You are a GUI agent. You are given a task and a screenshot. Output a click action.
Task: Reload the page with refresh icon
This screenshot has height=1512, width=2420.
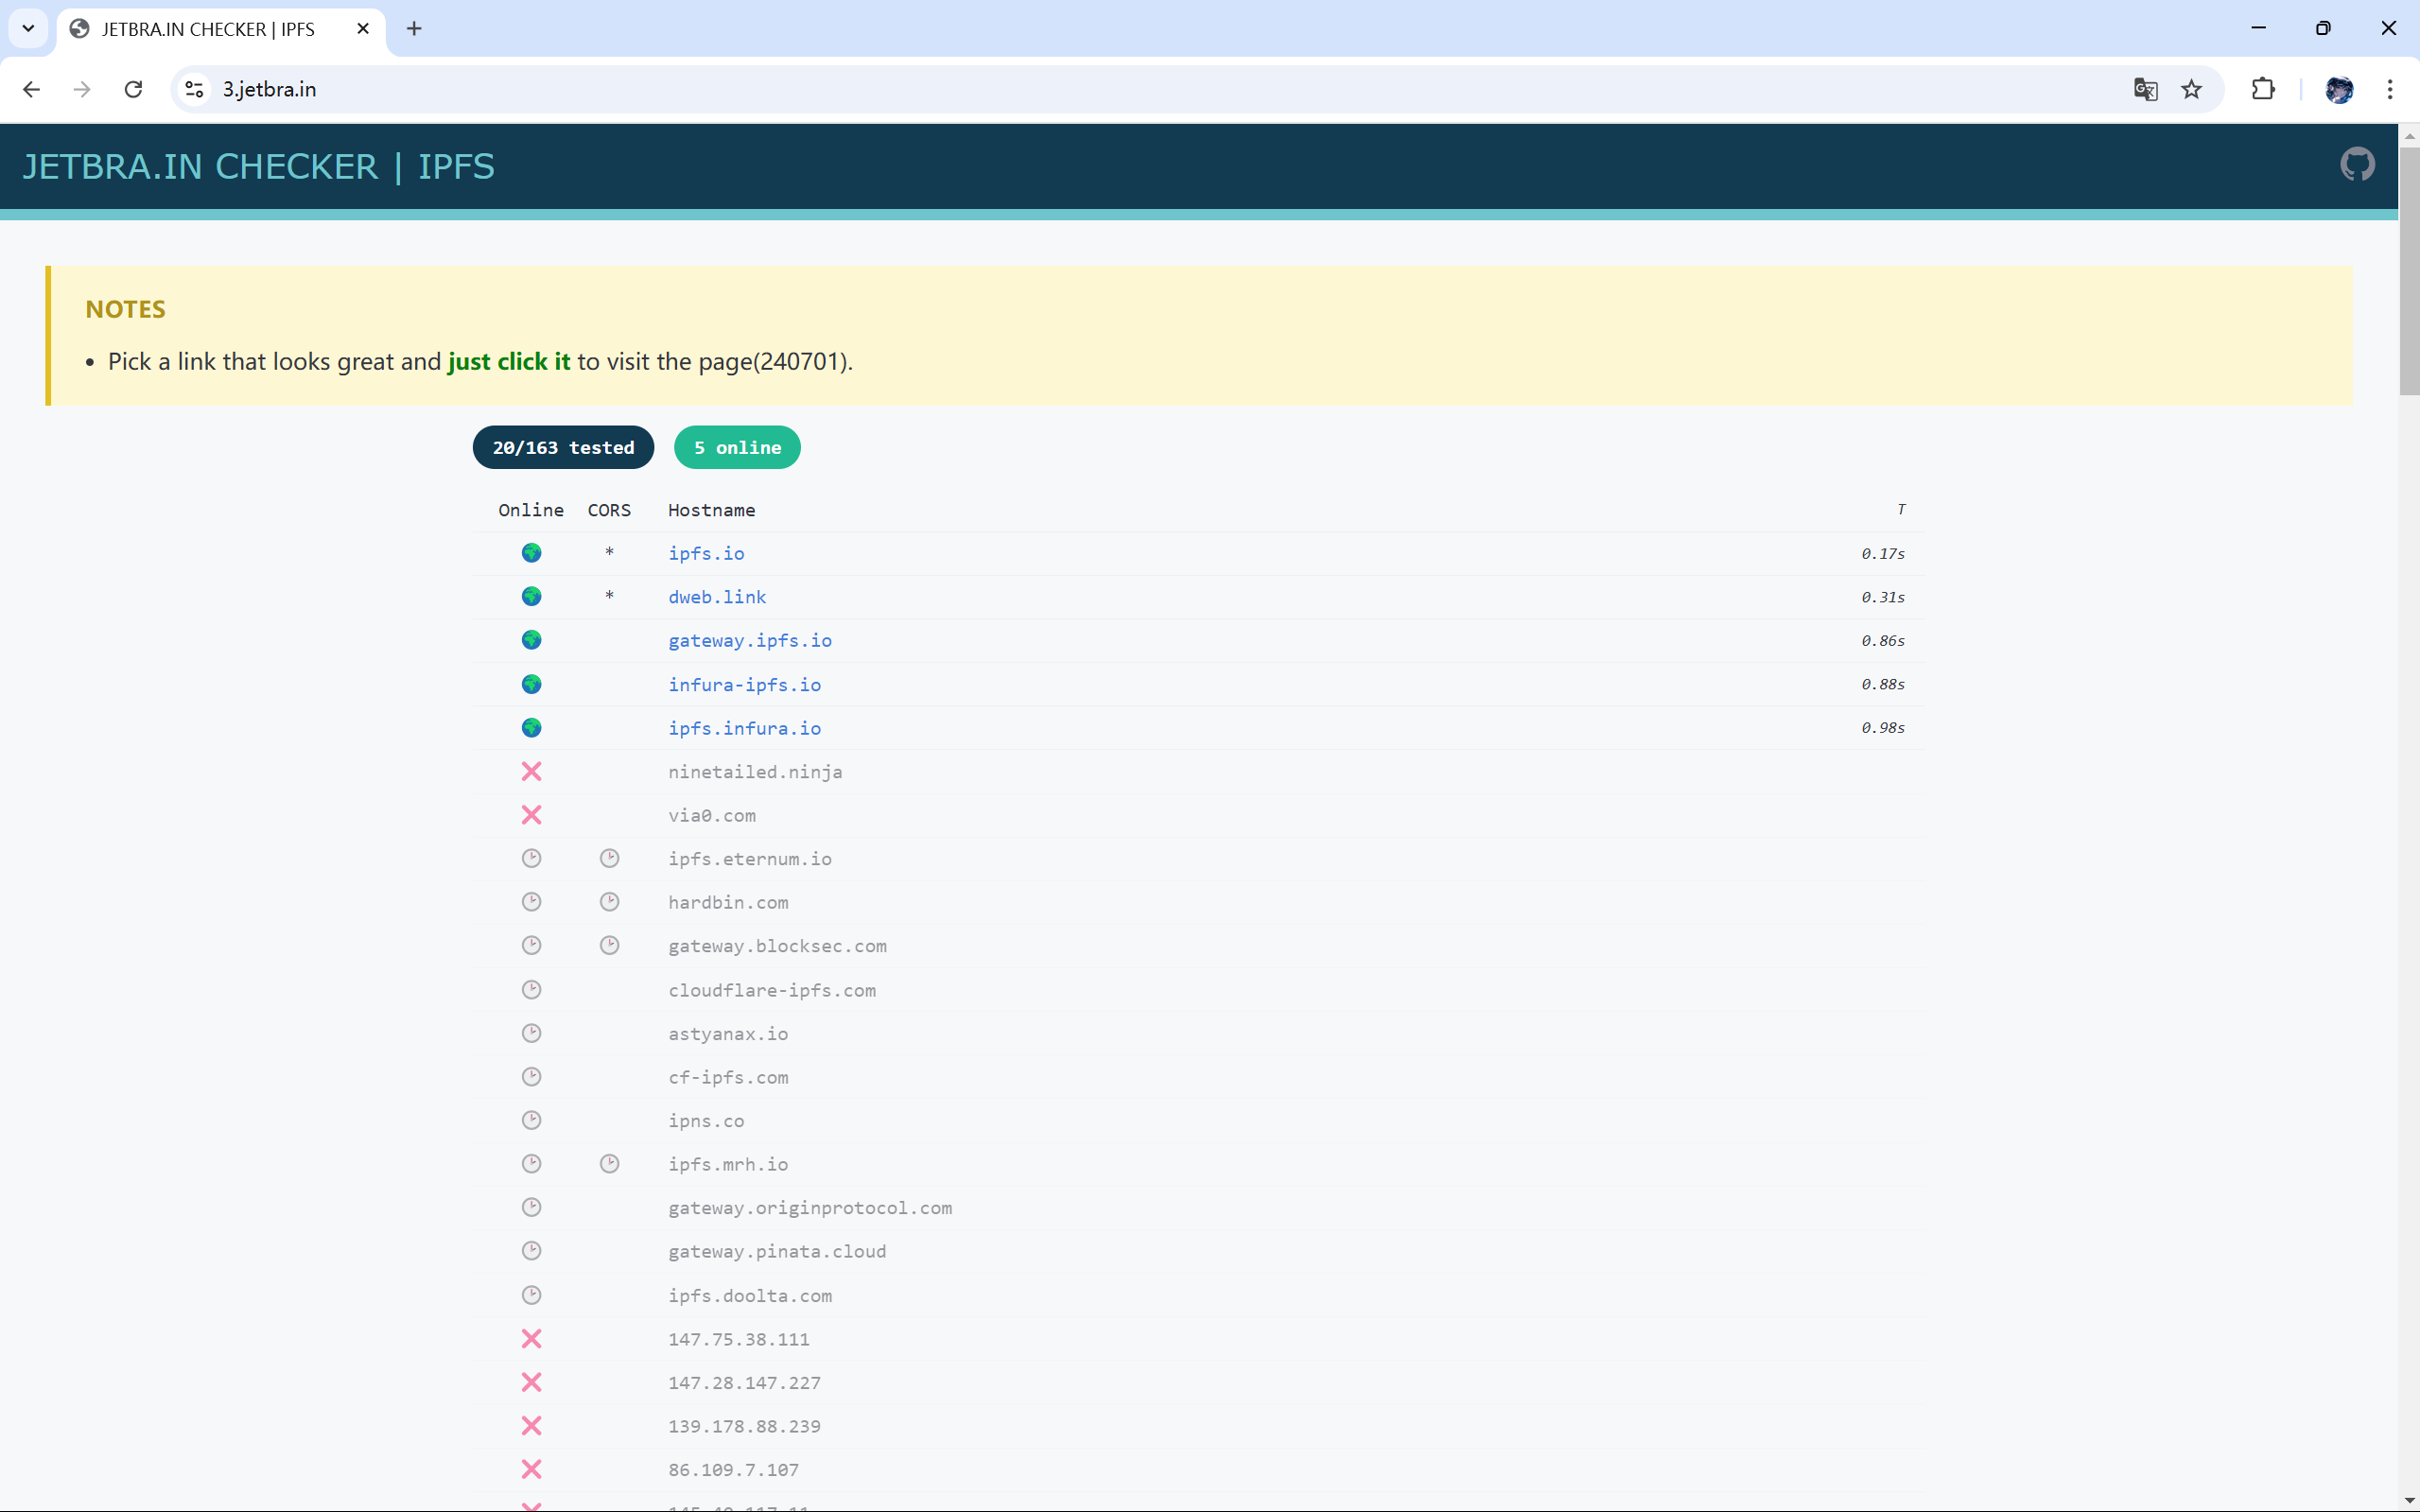[x=133, y=90]
